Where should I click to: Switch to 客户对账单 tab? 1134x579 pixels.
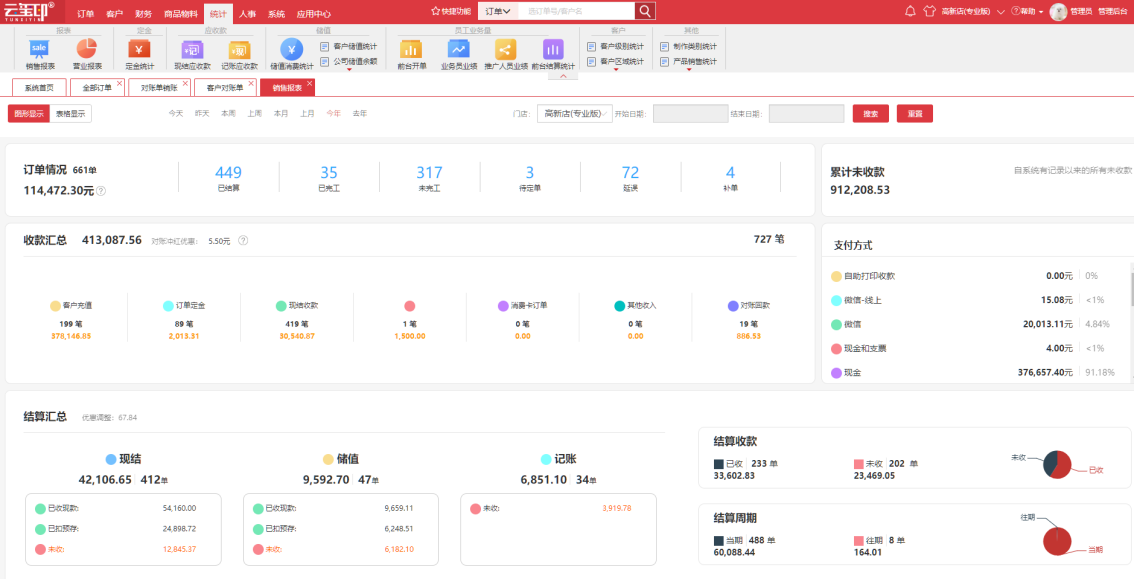point(225,87)
